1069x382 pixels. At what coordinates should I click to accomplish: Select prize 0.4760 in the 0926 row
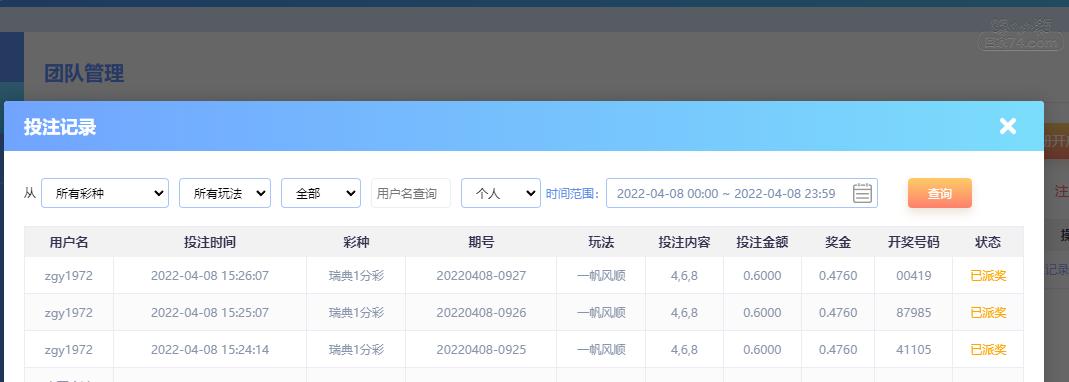click(x=838, y=313)
